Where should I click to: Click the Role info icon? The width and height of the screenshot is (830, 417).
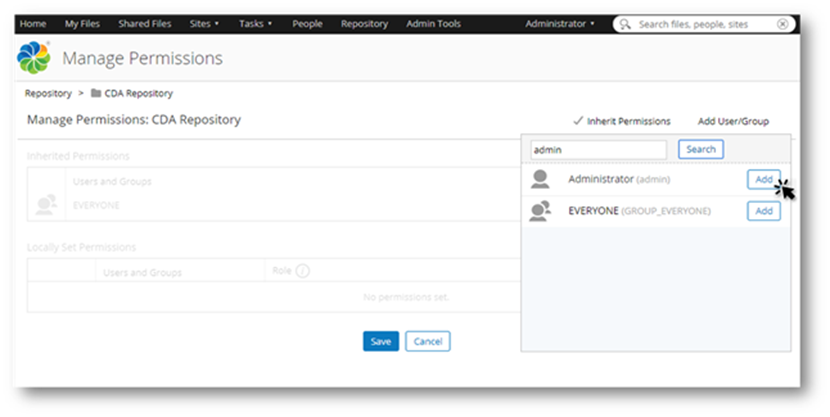pyautogui.click(x=302, y=271)
